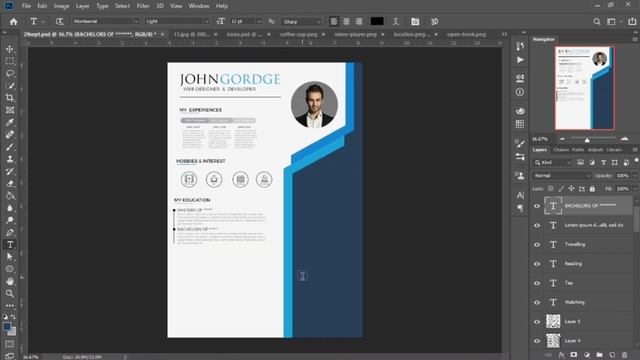Open the Opacity dropdown arrow
Image resolution: width=640 pixels, height=360 pixels.
635,176
